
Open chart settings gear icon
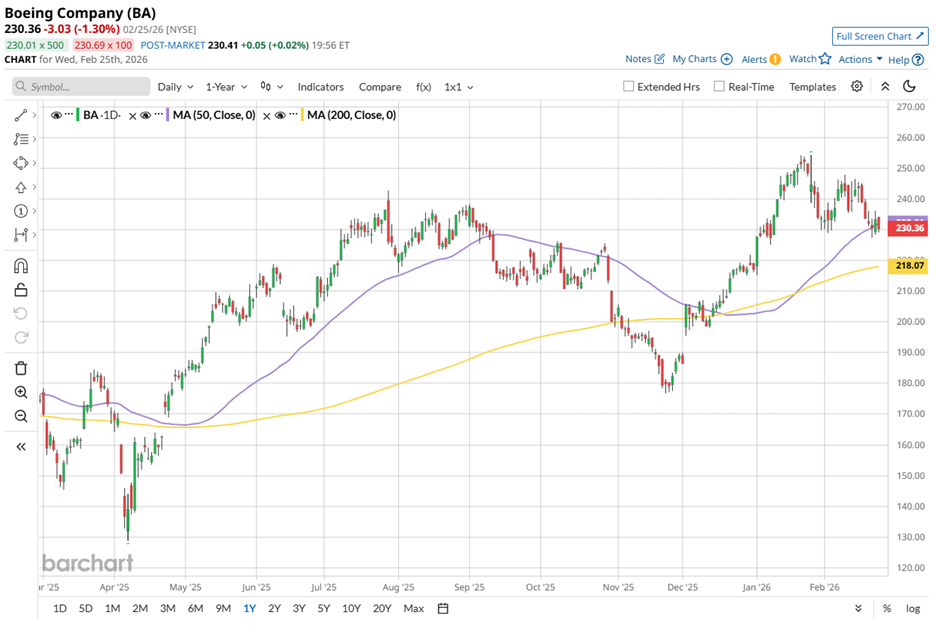coord(857,87)
